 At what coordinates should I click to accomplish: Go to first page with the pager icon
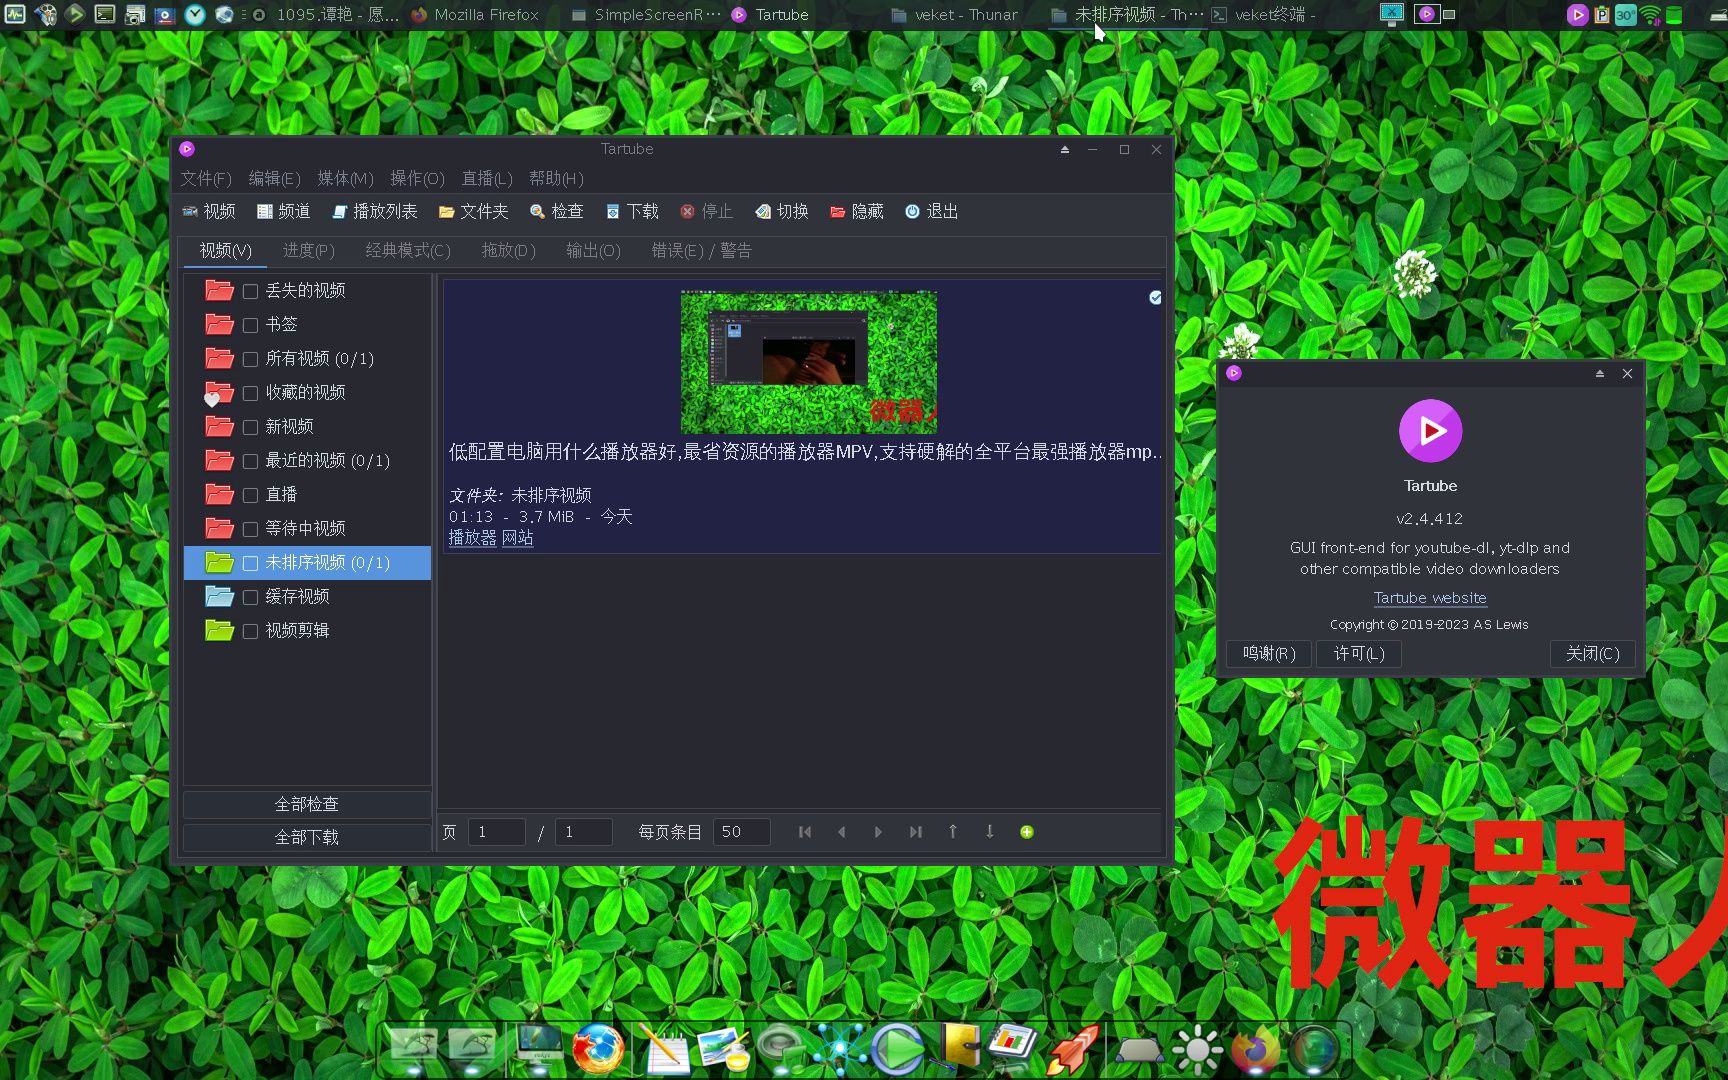pos(805,832)
